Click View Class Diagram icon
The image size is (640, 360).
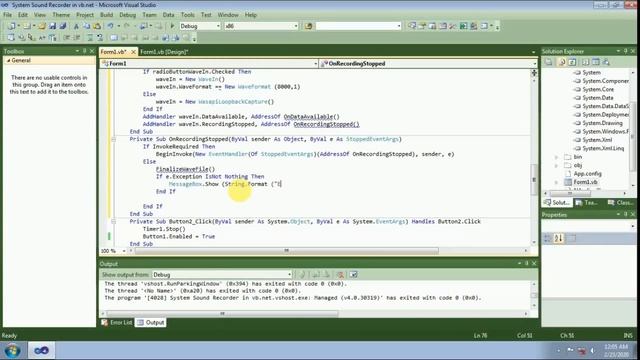(x=606, y=62)
